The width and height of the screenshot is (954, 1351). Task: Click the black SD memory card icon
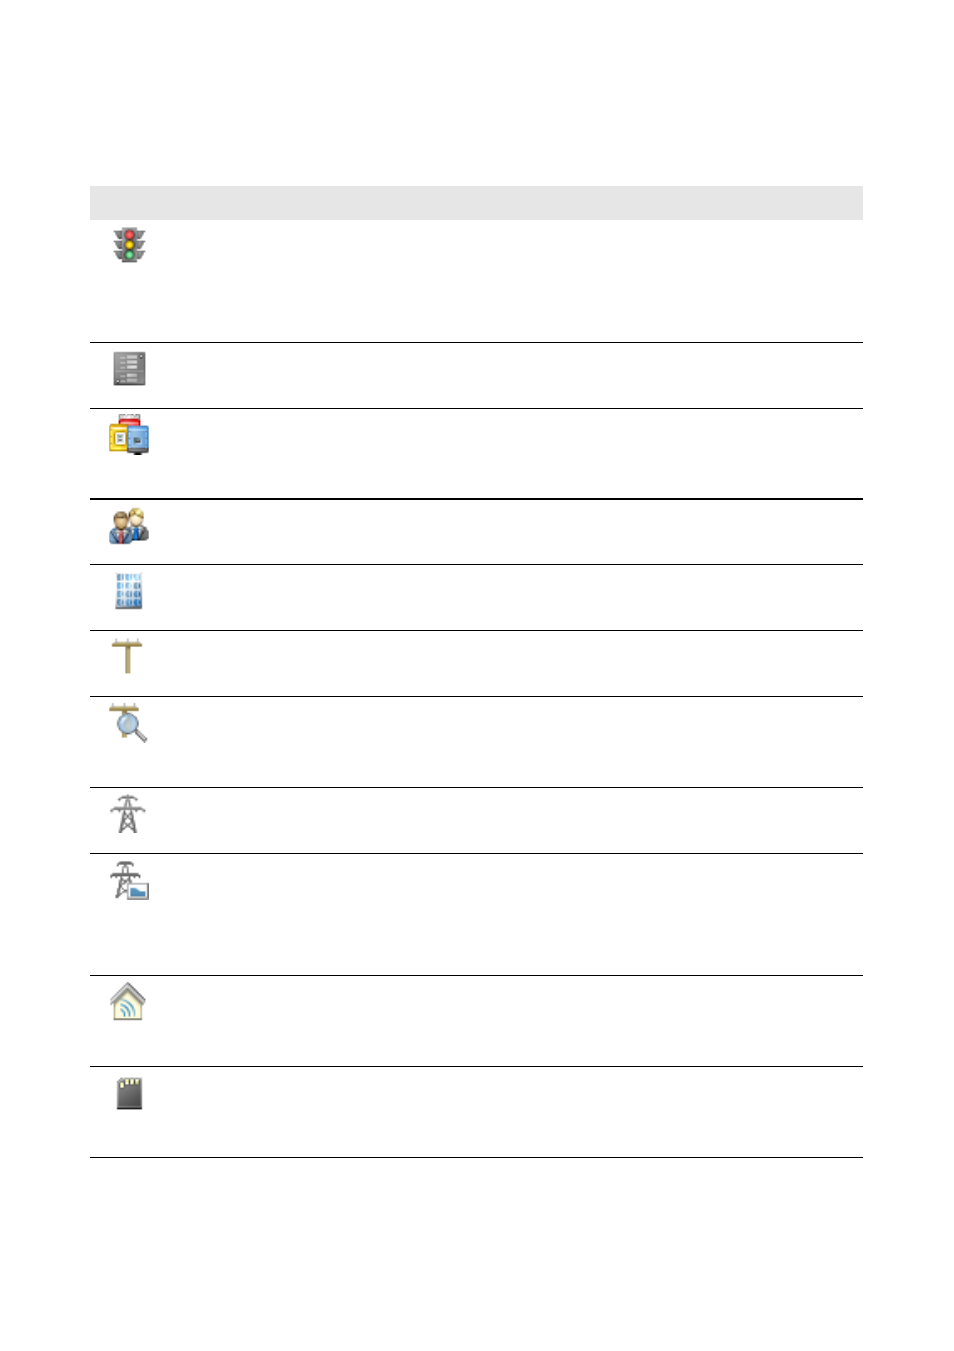(129, 1093)
